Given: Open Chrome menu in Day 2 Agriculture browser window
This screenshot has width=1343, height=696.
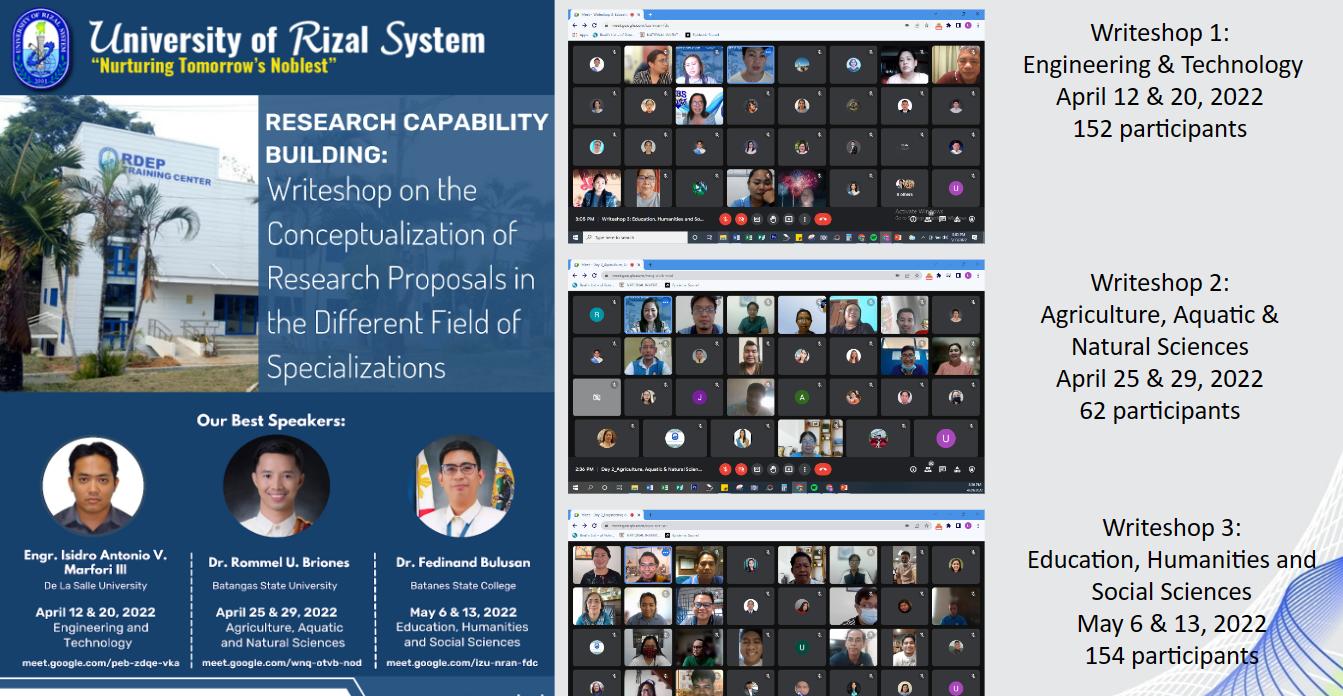Looking at the screenshot, I should coord(977,275).
